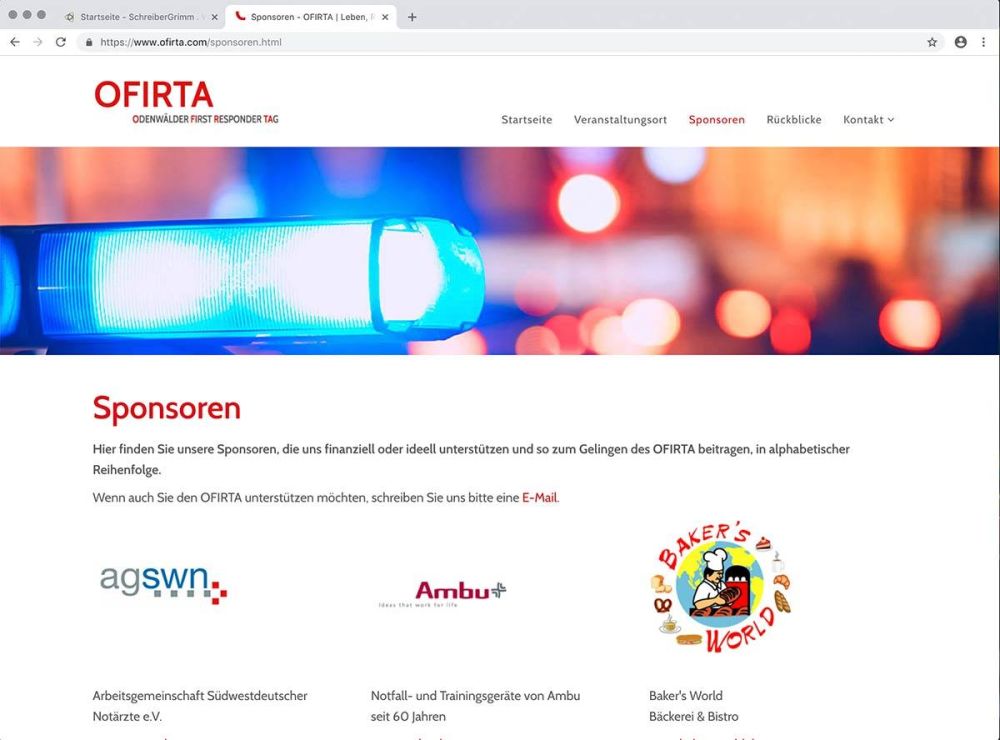Open a new tab with the plus icon
This screenshot has height=740, width=1000.
tap(412, 16)
